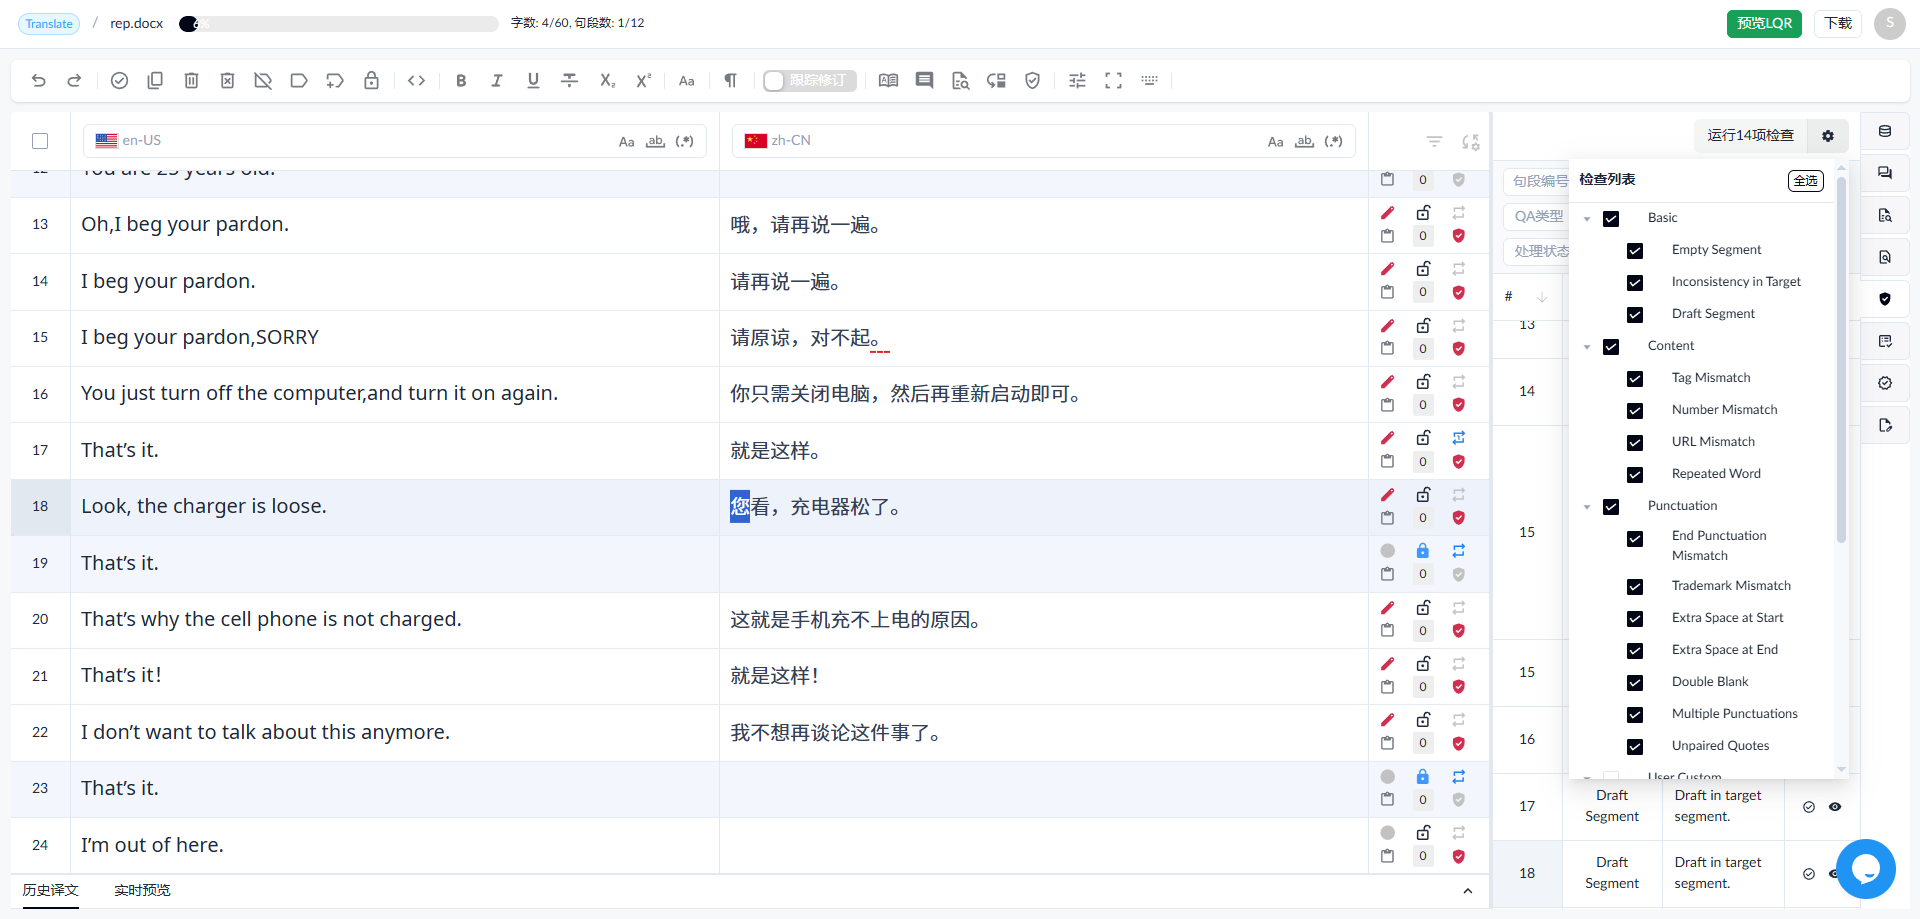Switch to 实时预览 tab
This screenshot has height=919, width=1920.
pyautogui.click(x=142, y=890)
